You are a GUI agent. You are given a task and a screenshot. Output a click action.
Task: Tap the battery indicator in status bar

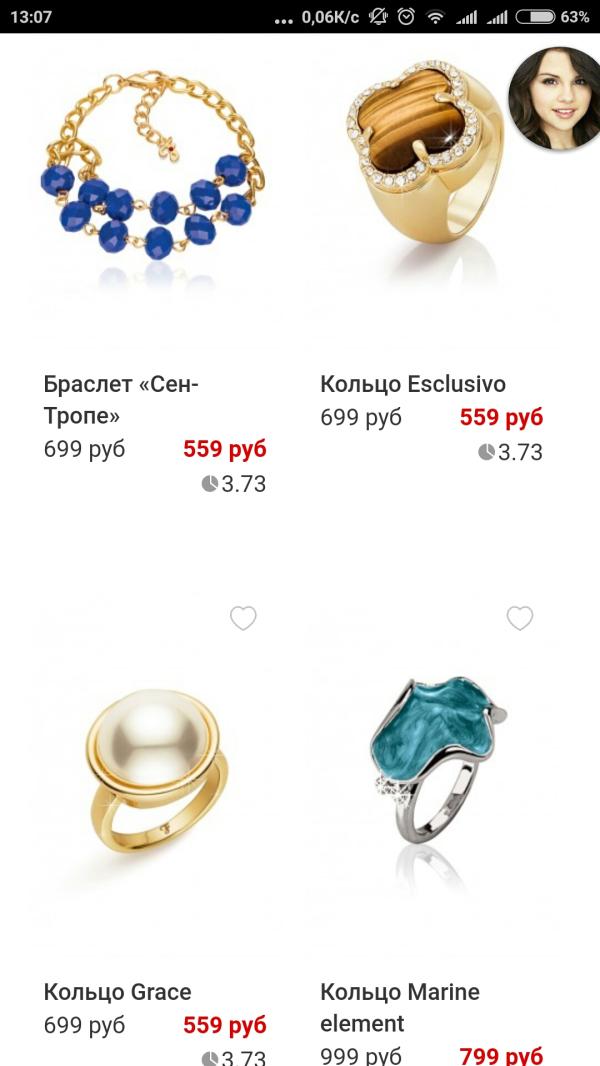point(535,17)
